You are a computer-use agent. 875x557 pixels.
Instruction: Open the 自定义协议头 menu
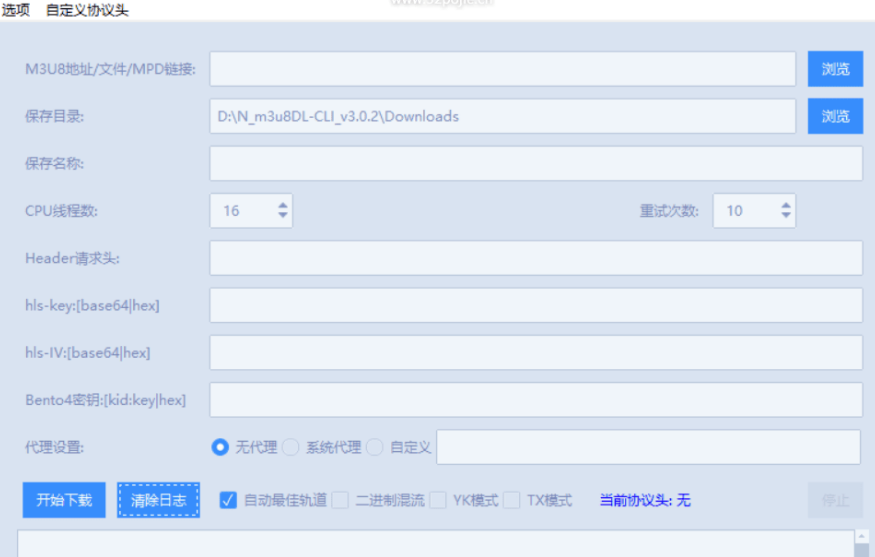87,10
